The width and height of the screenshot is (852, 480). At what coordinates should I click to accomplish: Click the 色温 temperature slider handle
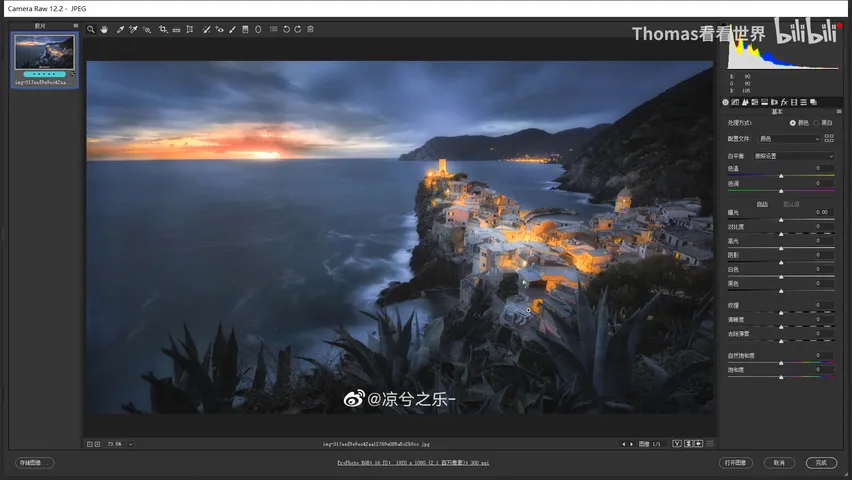click(x=781, y=176)
